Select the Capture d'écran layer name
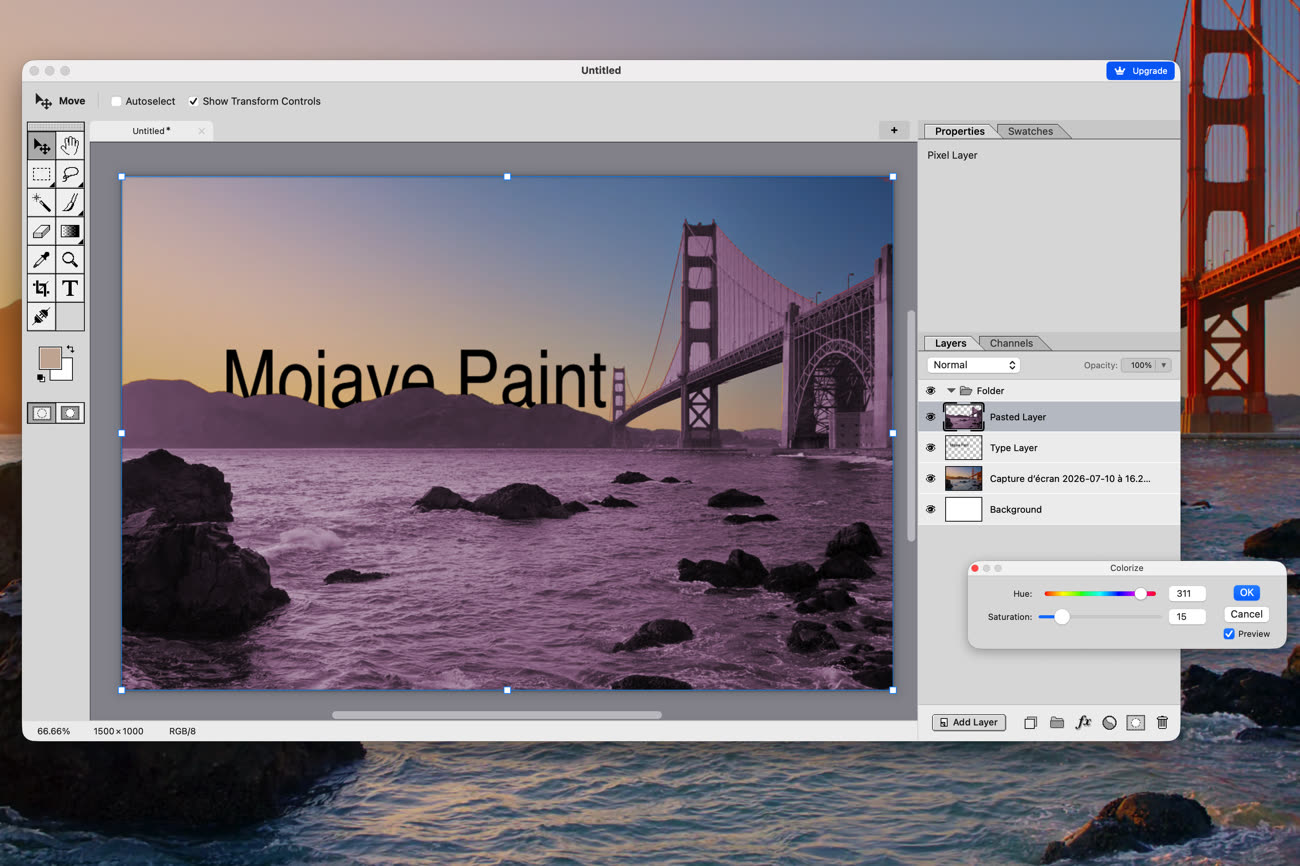Image resolution: width=1300 pixels, height=866 pixels. [1069, 479]
